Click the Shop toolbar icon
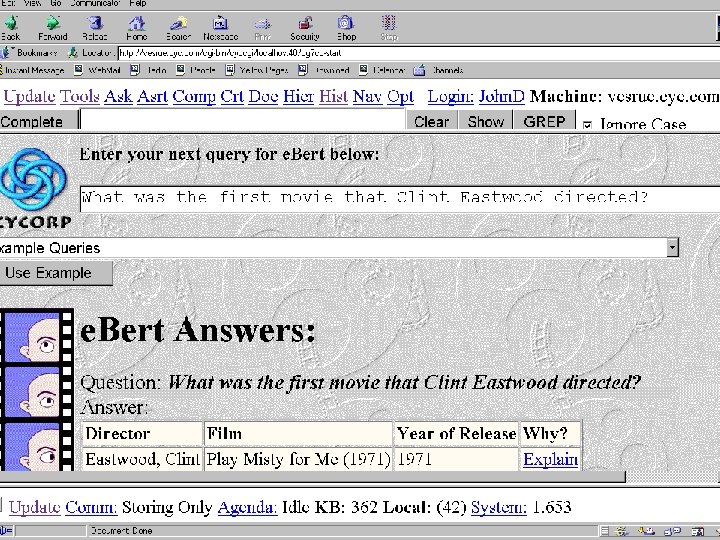The height and width of the screenshot is (540, 720). tap(346, 23)
